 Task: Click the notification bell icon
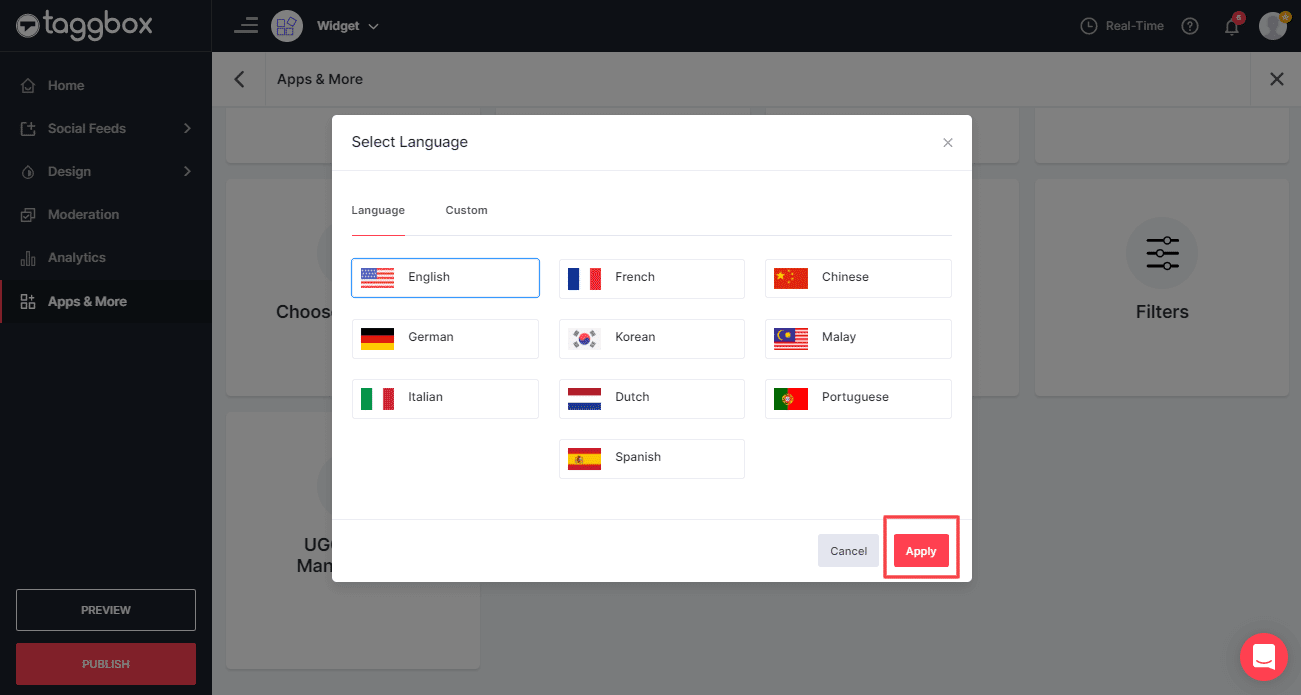[1232, 27]
